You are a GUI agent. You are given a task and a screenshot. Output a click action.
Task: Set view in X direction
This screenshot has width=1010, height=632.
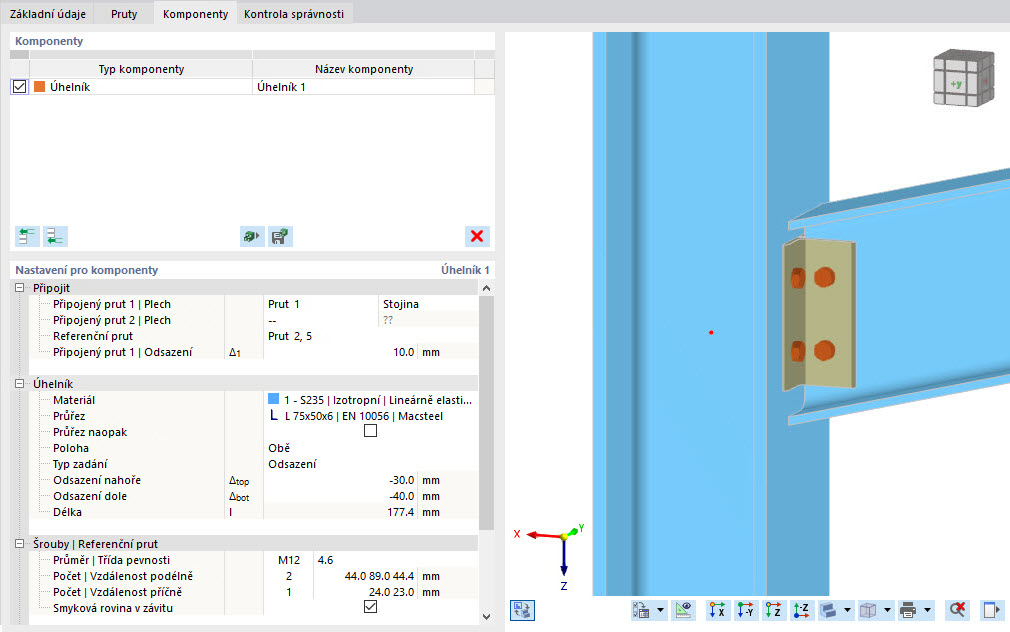pyautogui.click(x=717, y=609)
